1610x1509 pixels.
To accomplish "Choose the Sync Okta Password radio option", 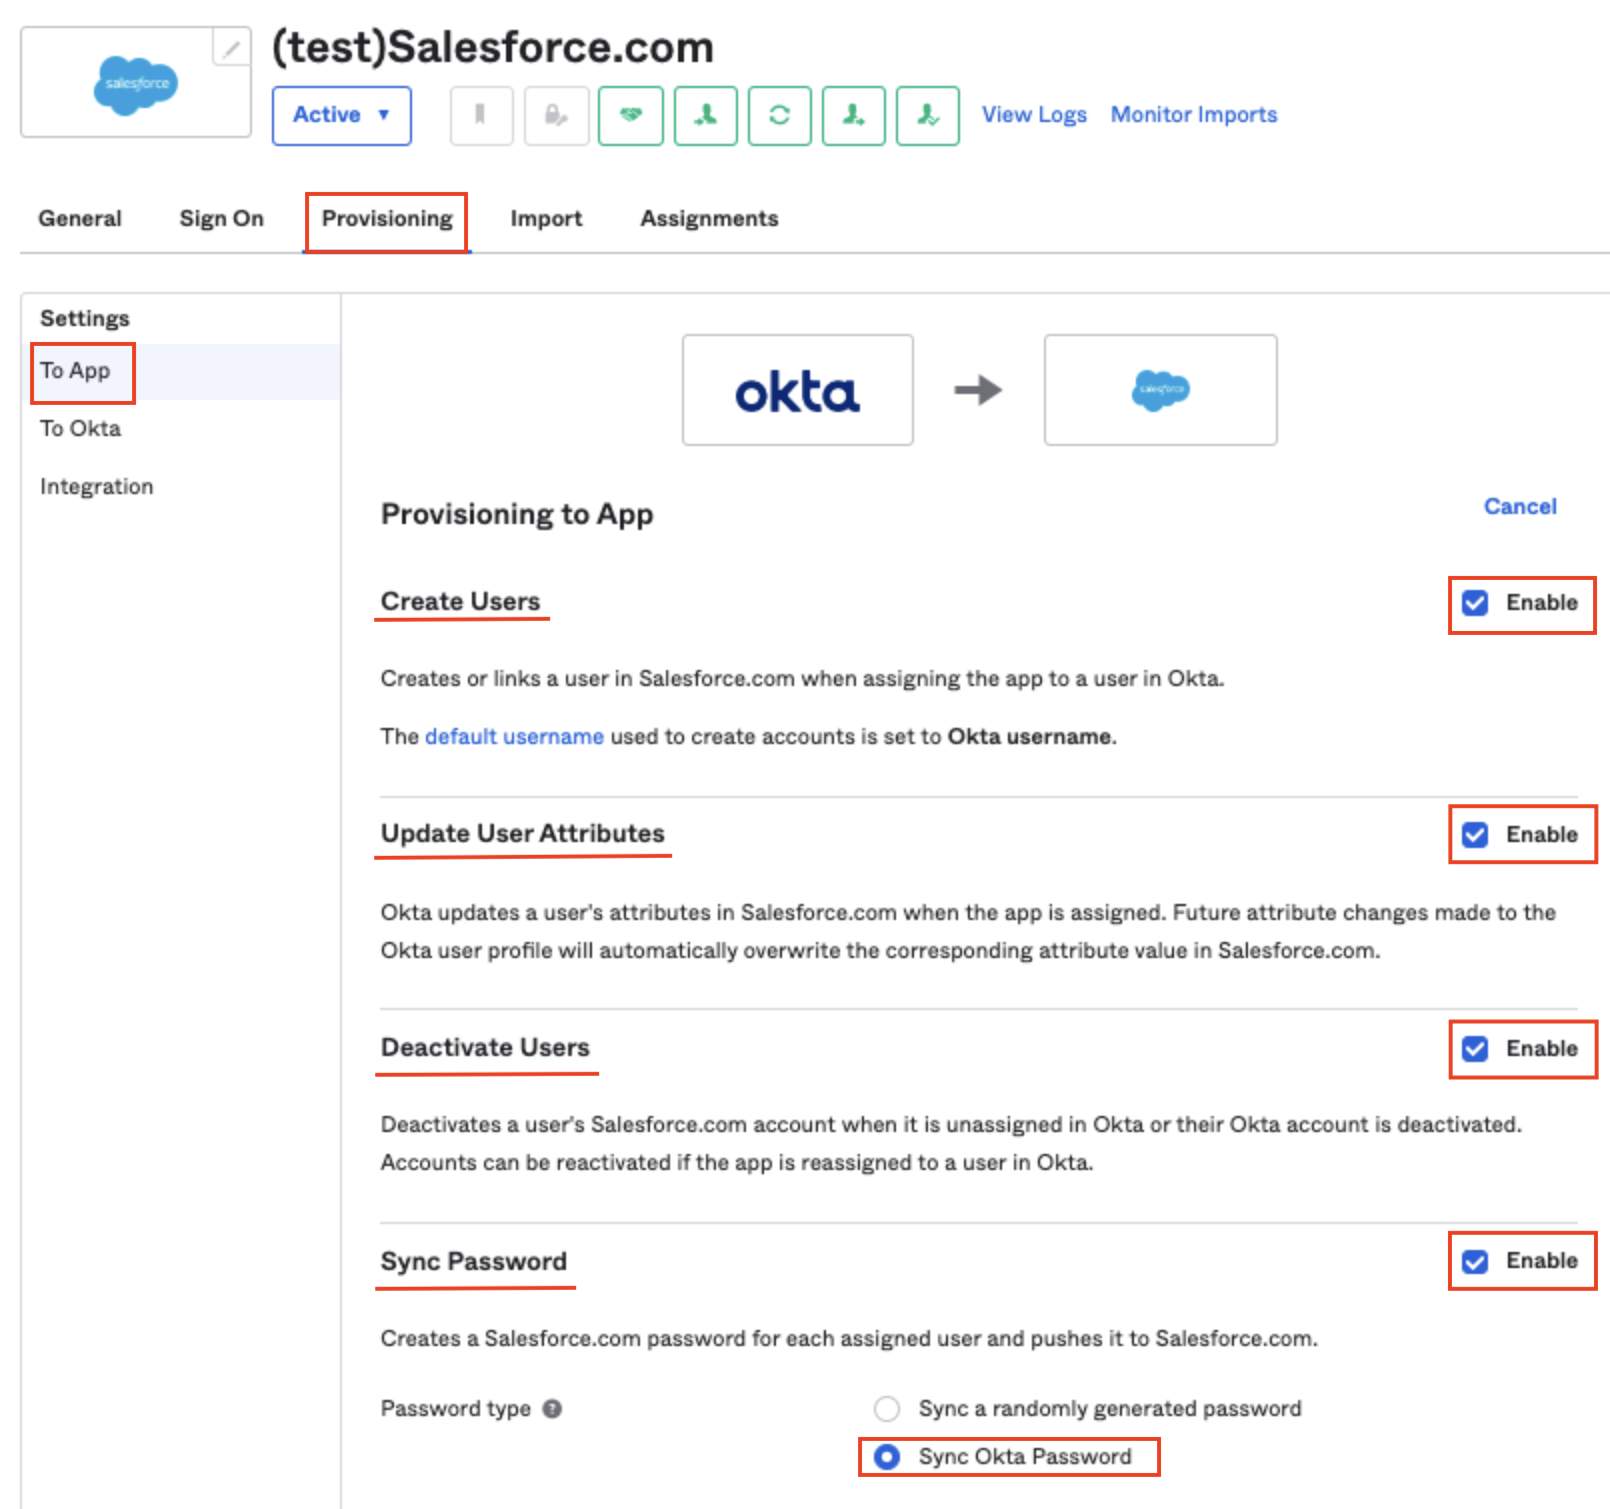I will pyautogui.click(x=886, y=1457).
